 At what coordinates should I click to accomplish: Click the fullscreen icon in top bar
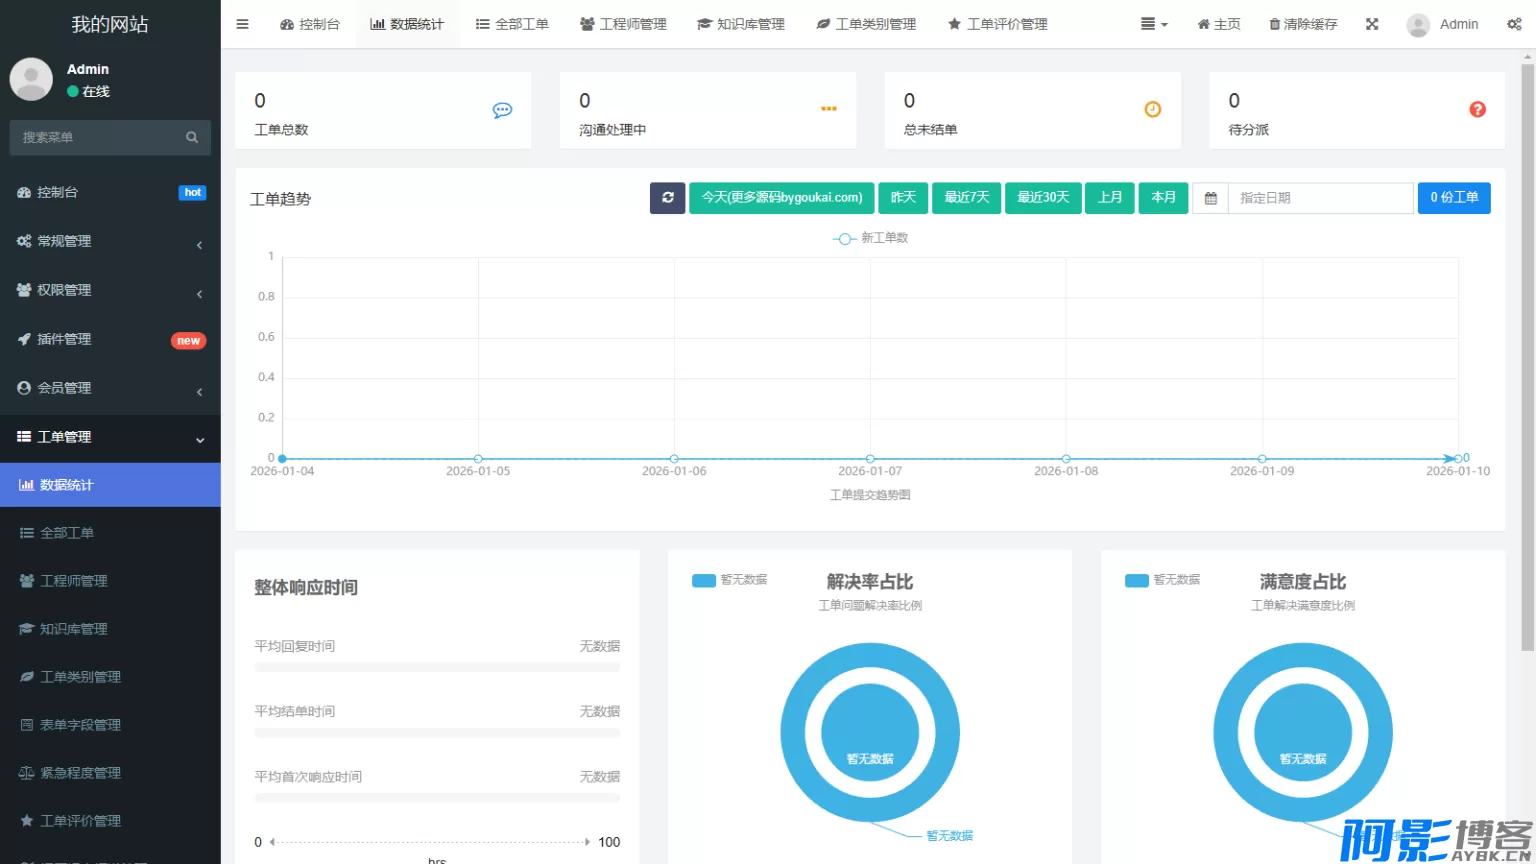[x=1372, y=24]
